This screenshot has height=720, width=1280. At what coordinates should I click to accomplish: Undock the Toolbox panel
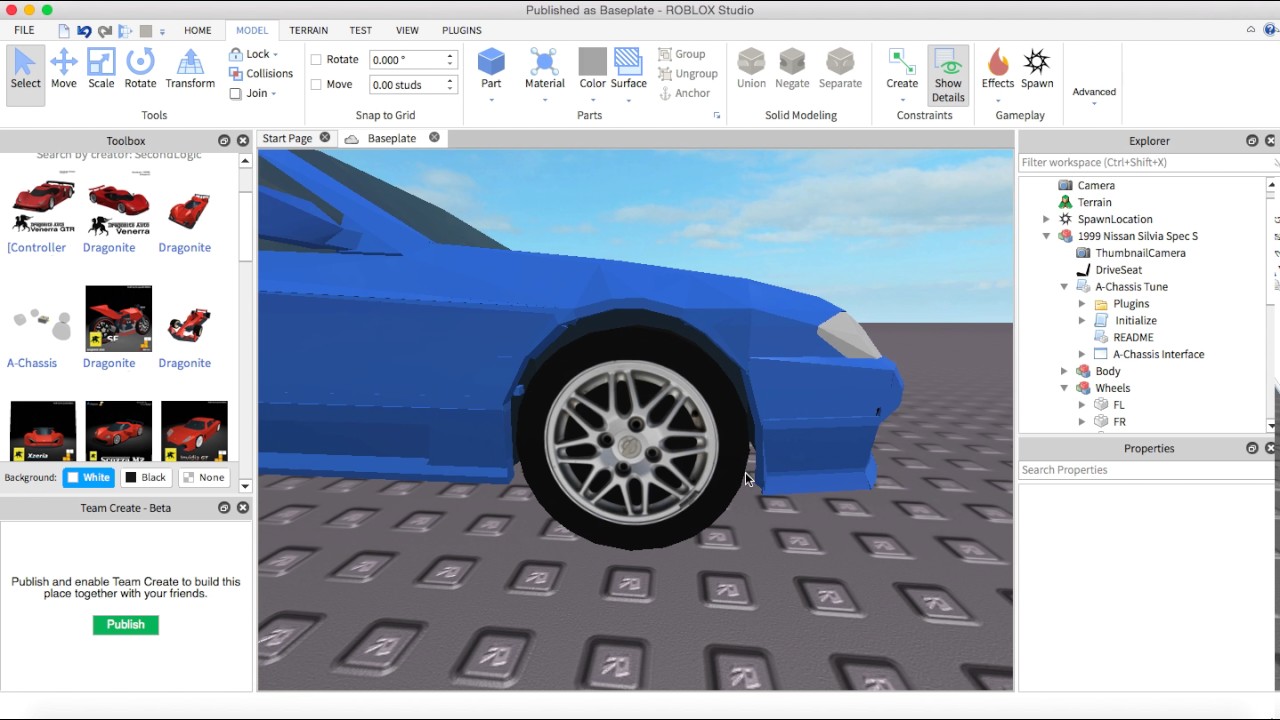coord(224,141)
